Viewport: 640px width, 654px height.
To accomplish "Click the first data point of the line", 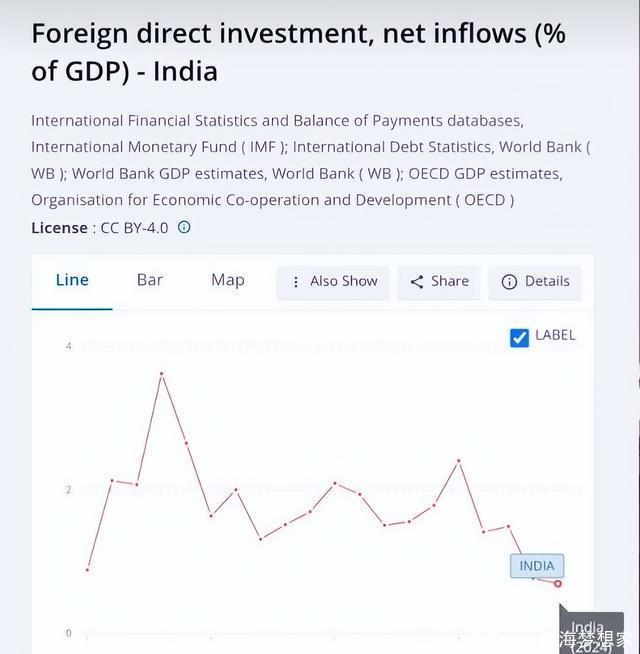I will [88, 570].
